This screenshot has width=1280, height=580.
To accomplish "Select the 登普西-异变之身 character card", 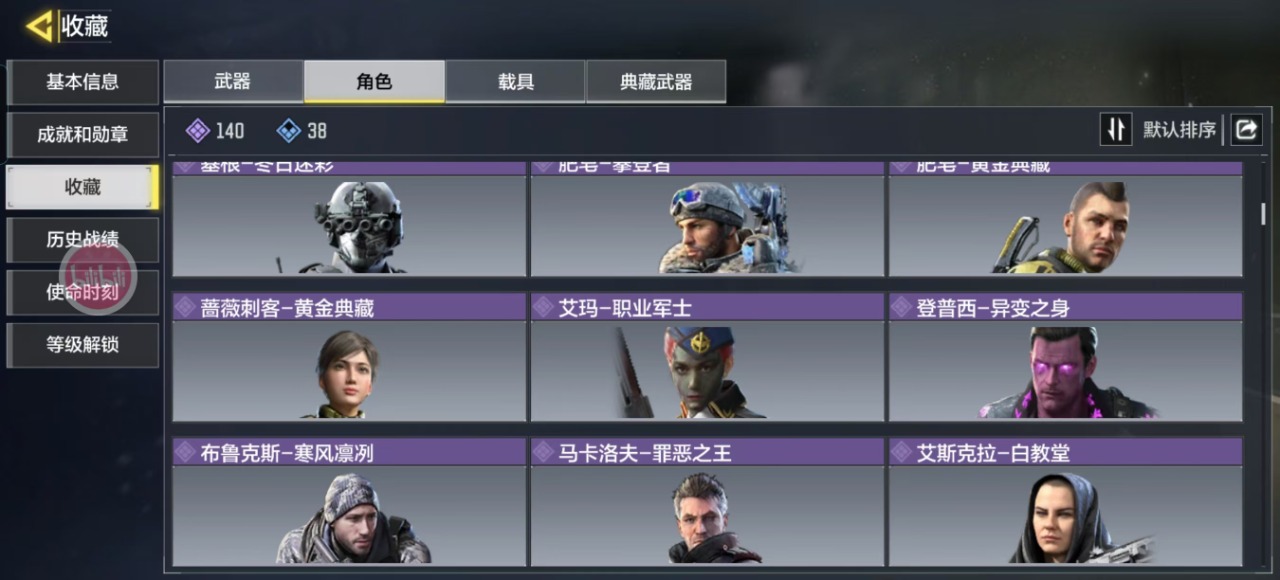I will (x=1066, y=357).
